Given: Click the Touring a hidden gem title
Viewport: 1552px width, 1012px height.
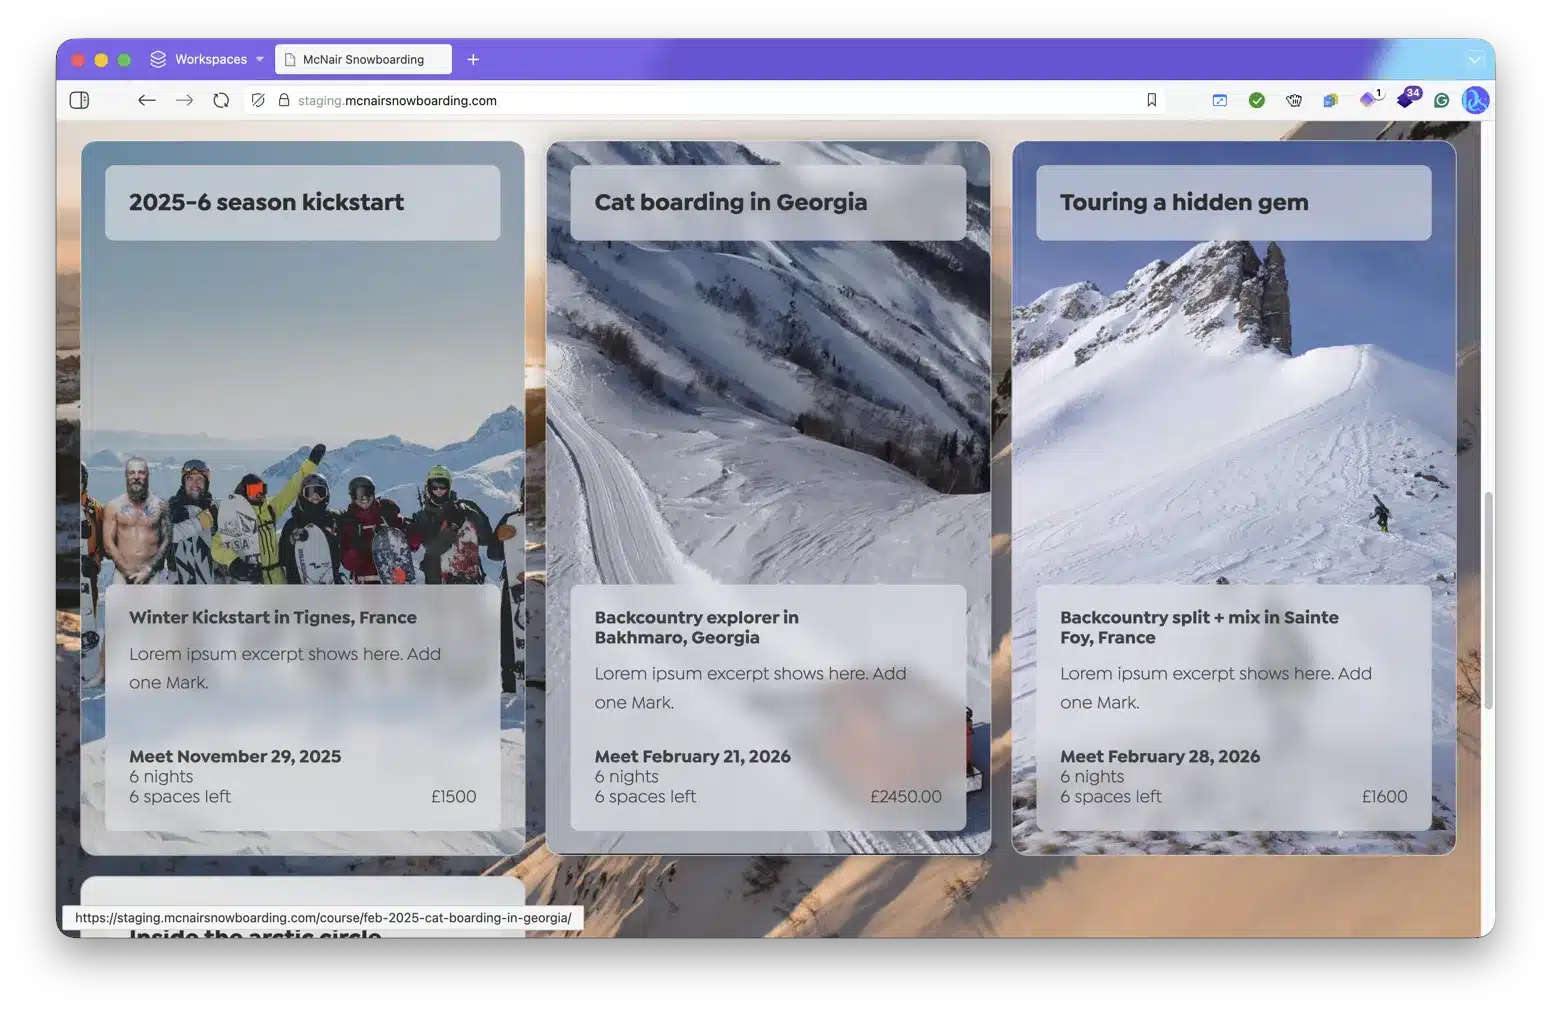Looking at the screenshot, I should click(1183, 202).
